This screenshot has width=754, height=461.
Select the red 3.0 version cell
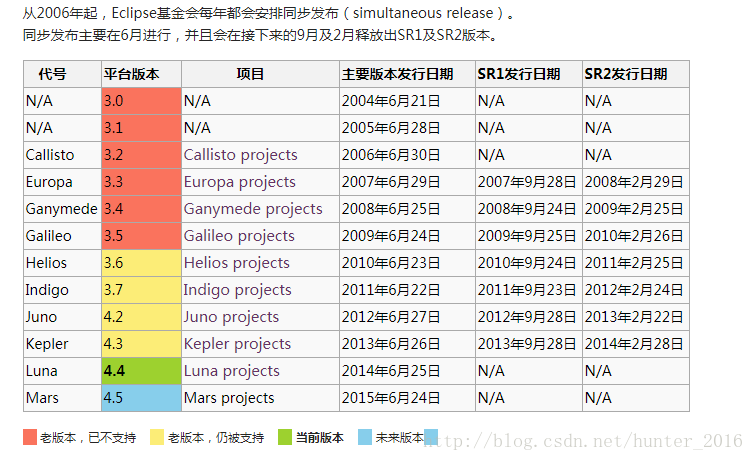tap(141, 101)
